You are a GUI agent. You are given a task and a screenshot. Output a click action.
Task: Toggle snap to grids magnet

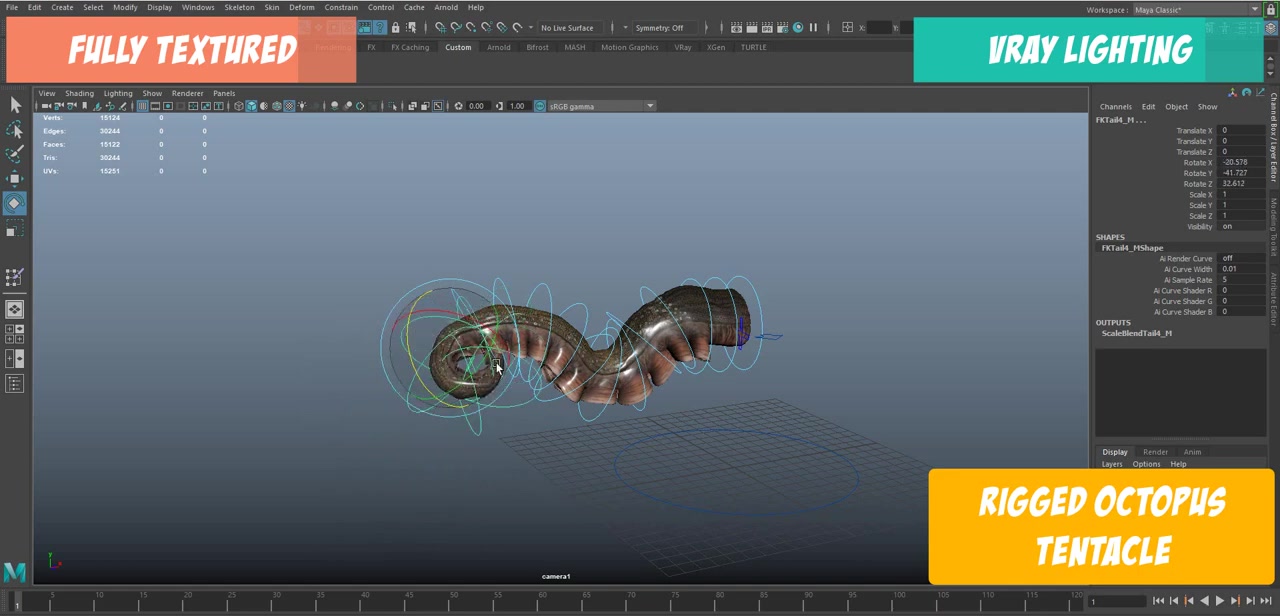click(441, 28)
